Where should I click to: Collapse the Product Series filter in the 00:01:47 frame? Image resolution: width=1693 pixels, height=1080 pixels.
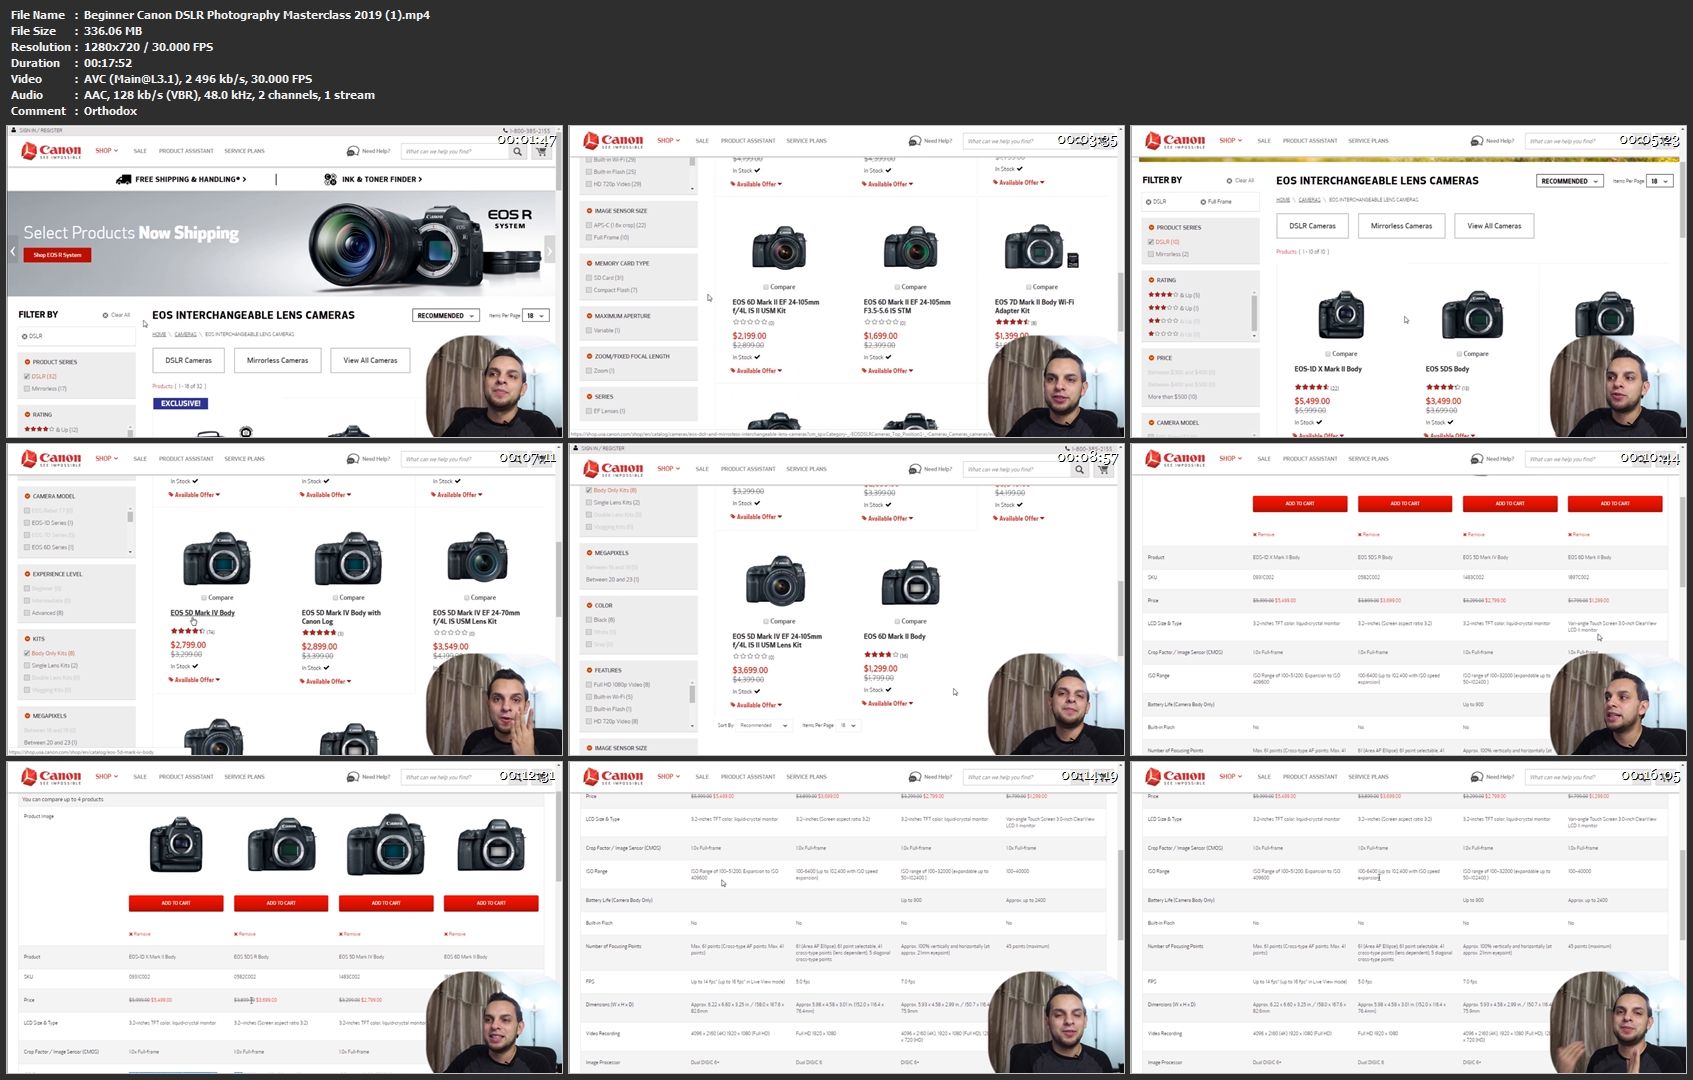pyautogui.click(x=28, y=362)
